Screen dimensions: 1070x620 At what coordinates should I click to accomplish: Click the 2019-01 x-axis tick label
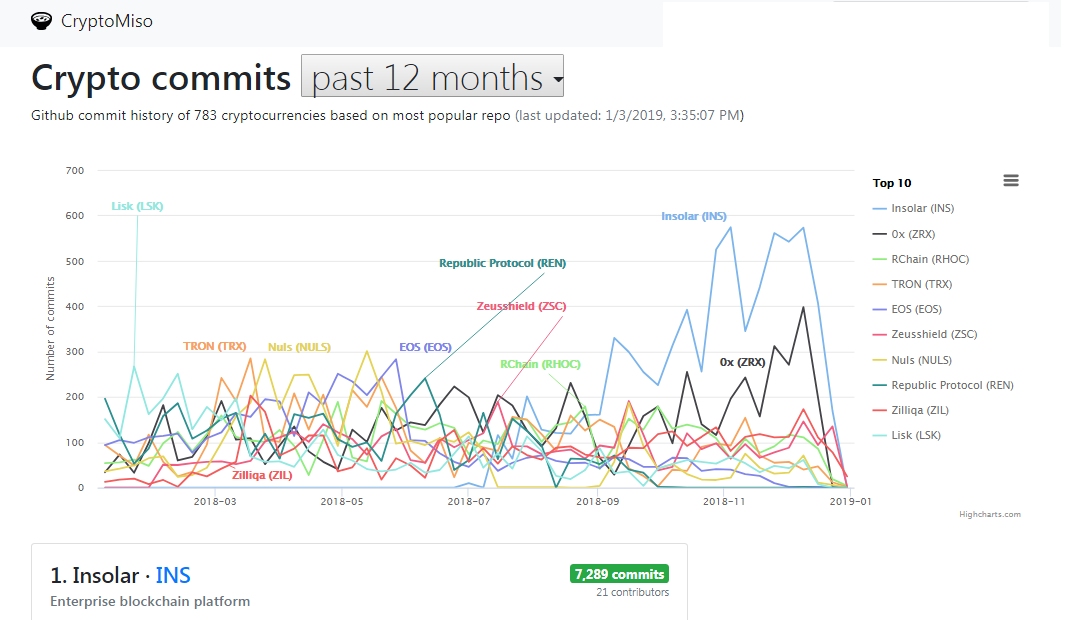tap(850, 501)
